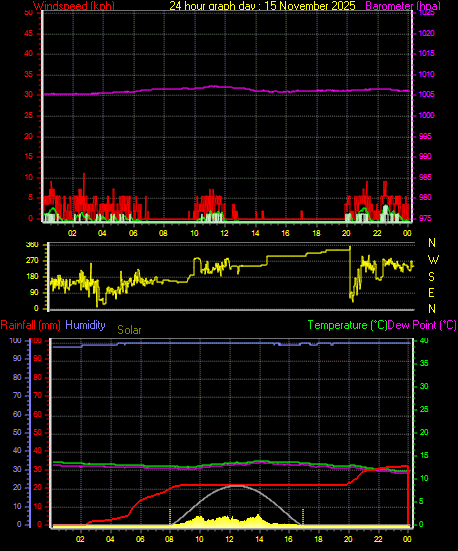Click the 1000 barometer axis value
This screenshot has height=551, width=458.
(x=426, y=115)
